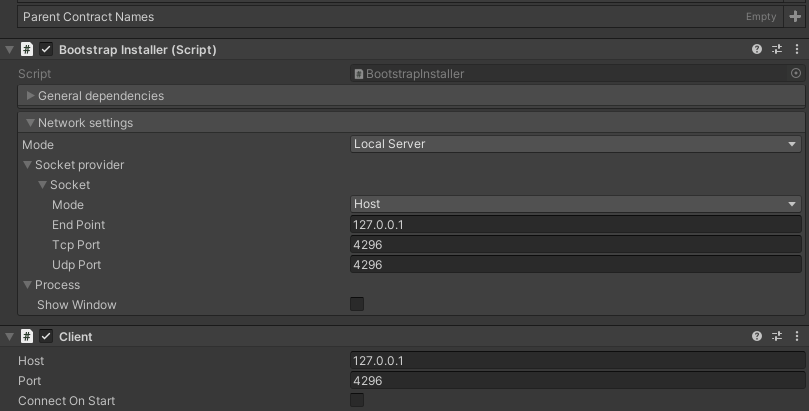The width and height of the screenshot is (809, 411).
Task: Open more options menu of Client component
Action: click(797, 336)
